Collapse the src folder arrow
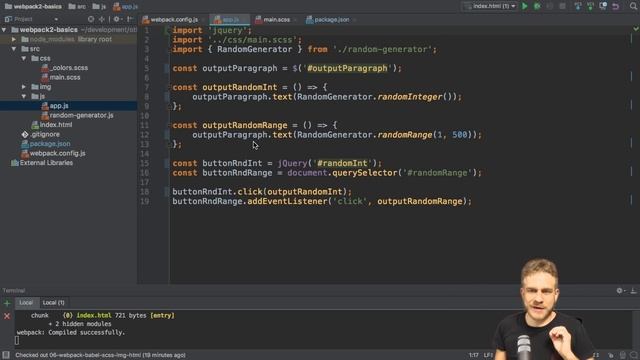The height and width of the screenshot is (360, 640). [x=14, y=49]
